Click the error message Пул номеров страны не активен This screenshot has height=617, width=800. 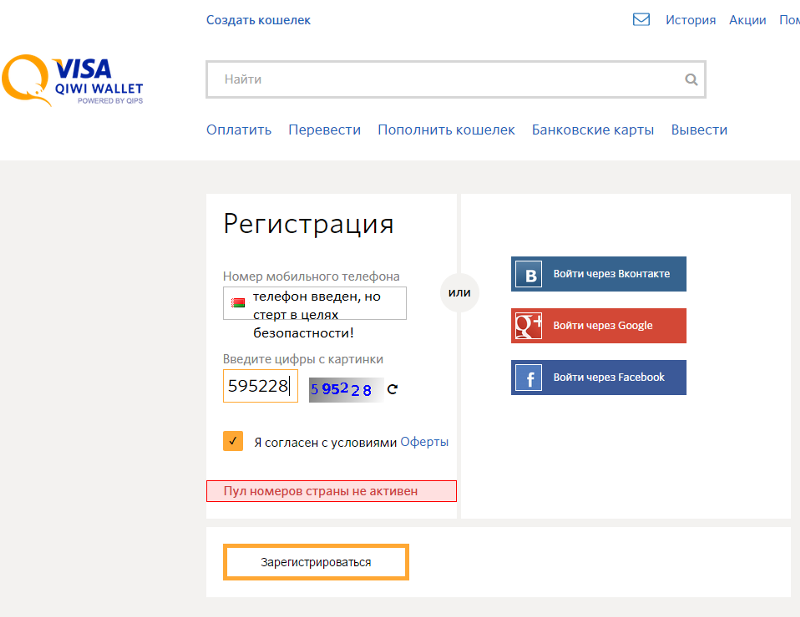(331, 491)
